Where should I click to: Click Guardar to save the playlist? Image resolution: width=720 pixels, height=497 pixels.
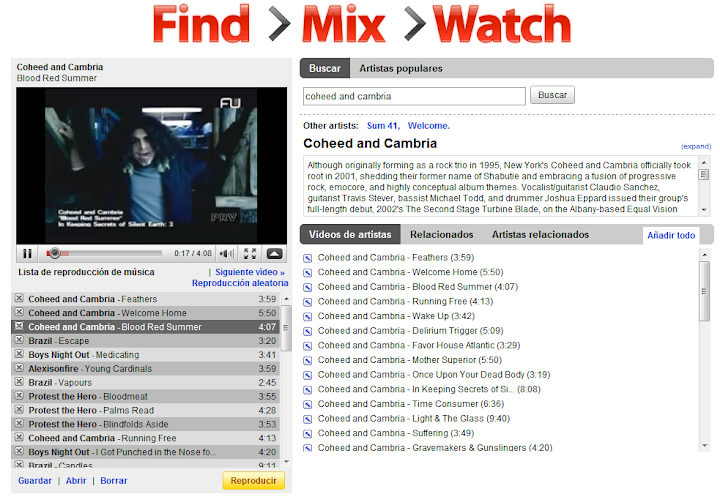(x=35, y=481)
